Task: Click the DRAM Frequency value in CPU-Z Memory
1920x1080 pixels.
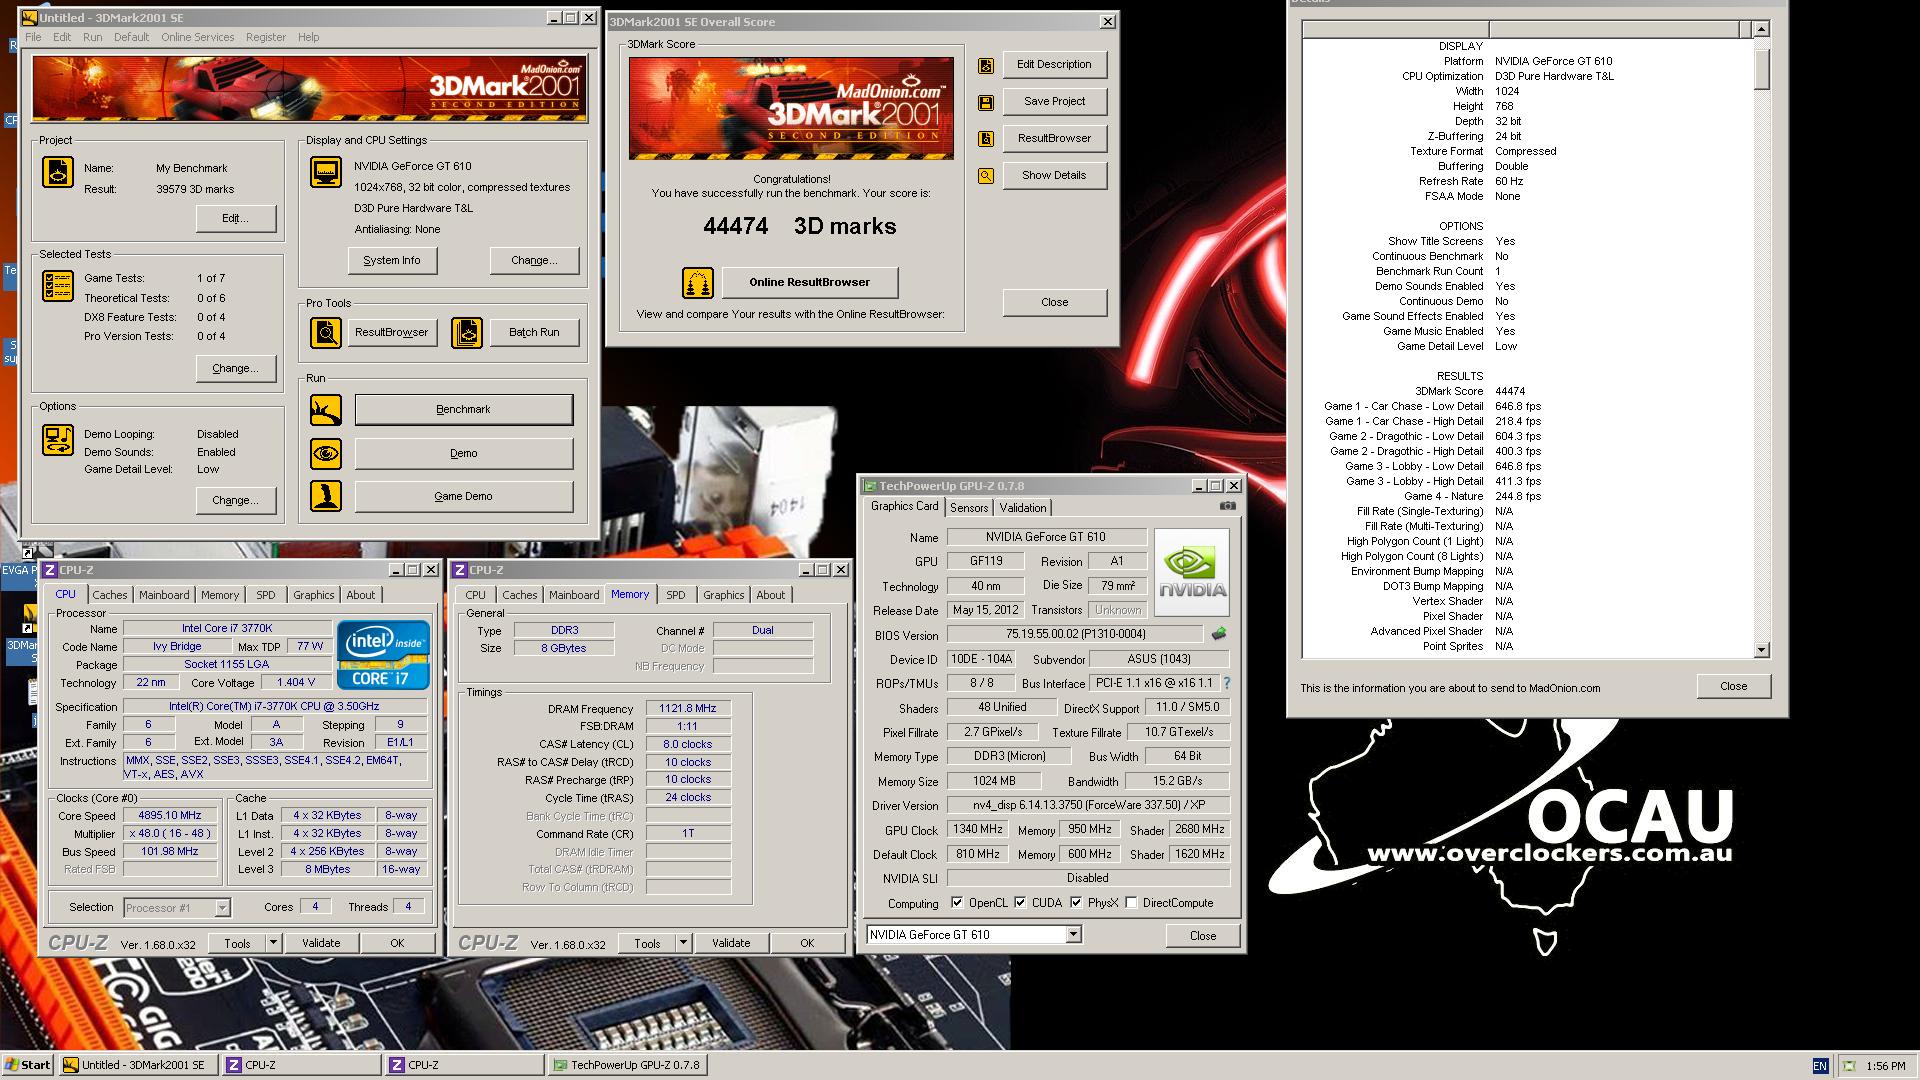Action: [688, 708]
